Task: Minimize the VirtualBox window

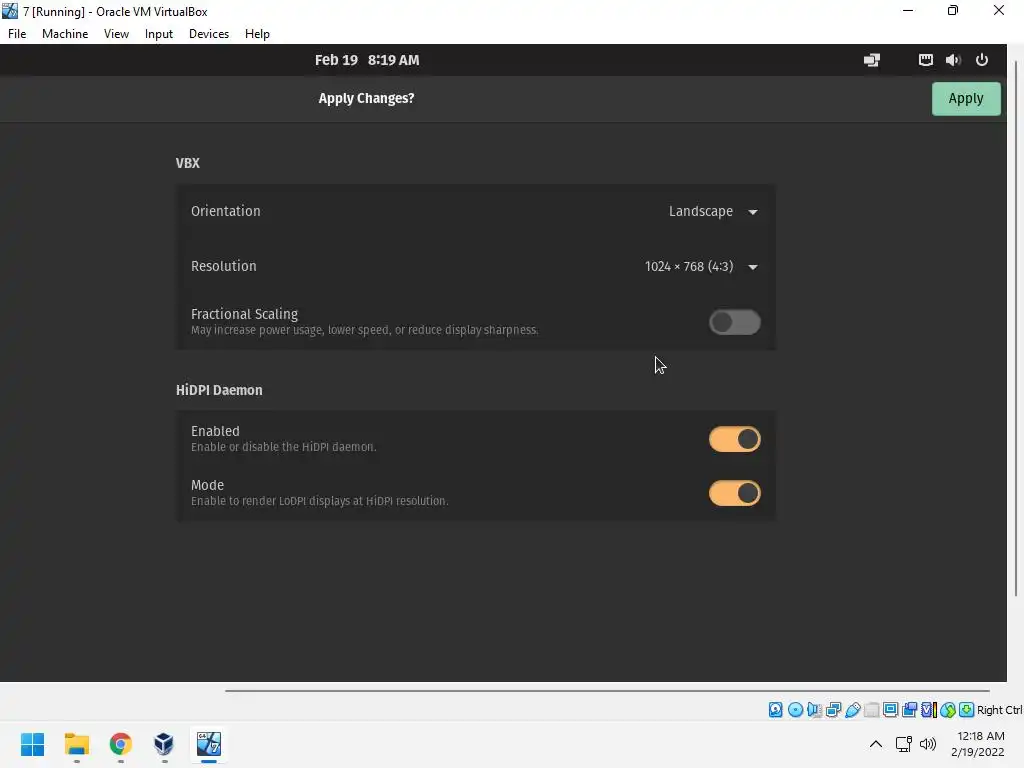Action: pos(908,11)
